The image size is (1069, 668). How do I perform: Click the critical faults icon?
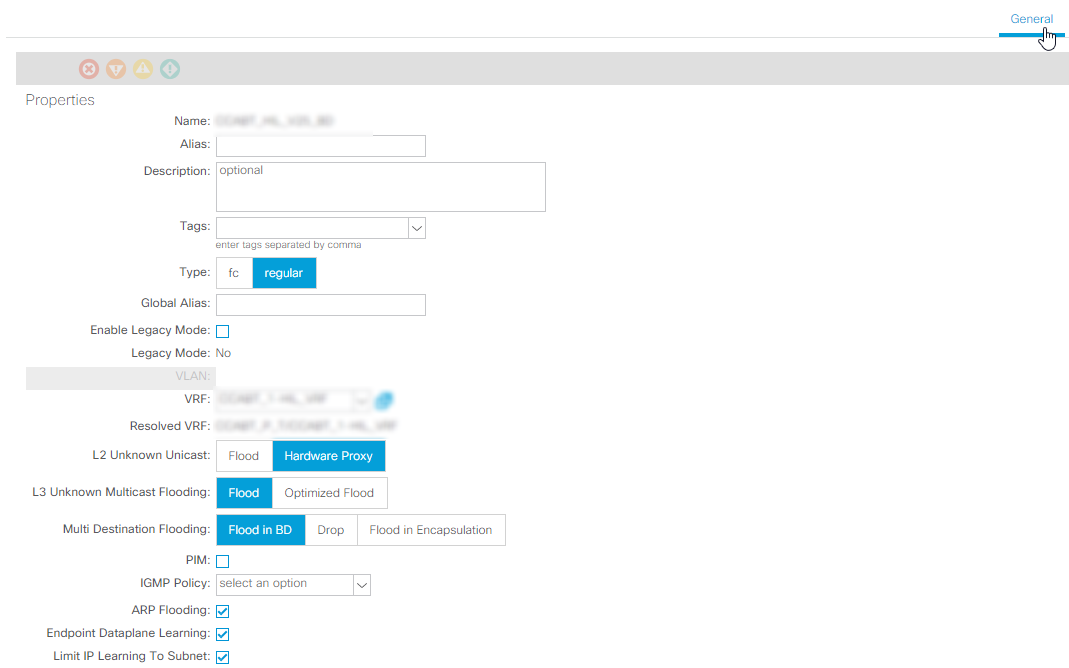[88, 68]
